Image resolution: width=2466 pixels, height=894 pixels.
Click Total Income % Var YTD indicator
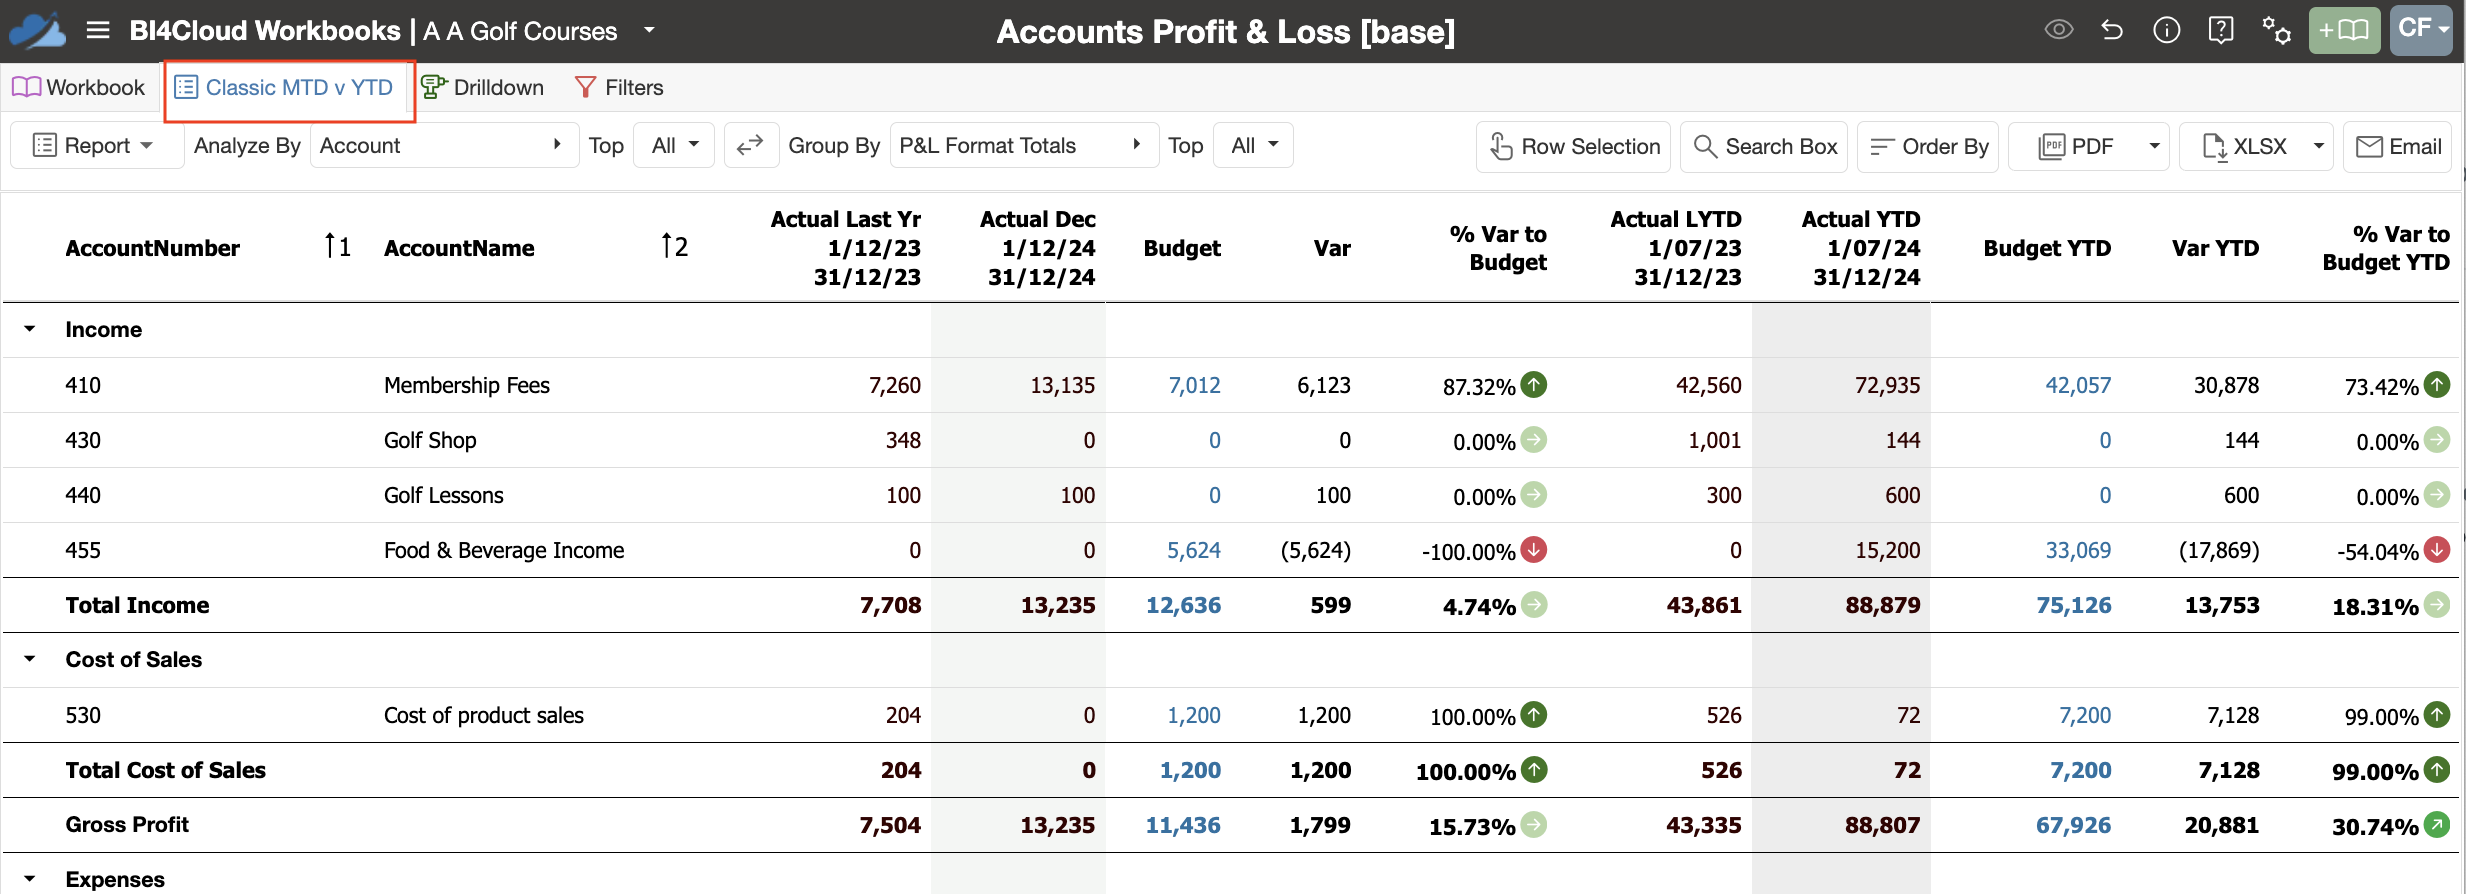tap(2437, 604)
